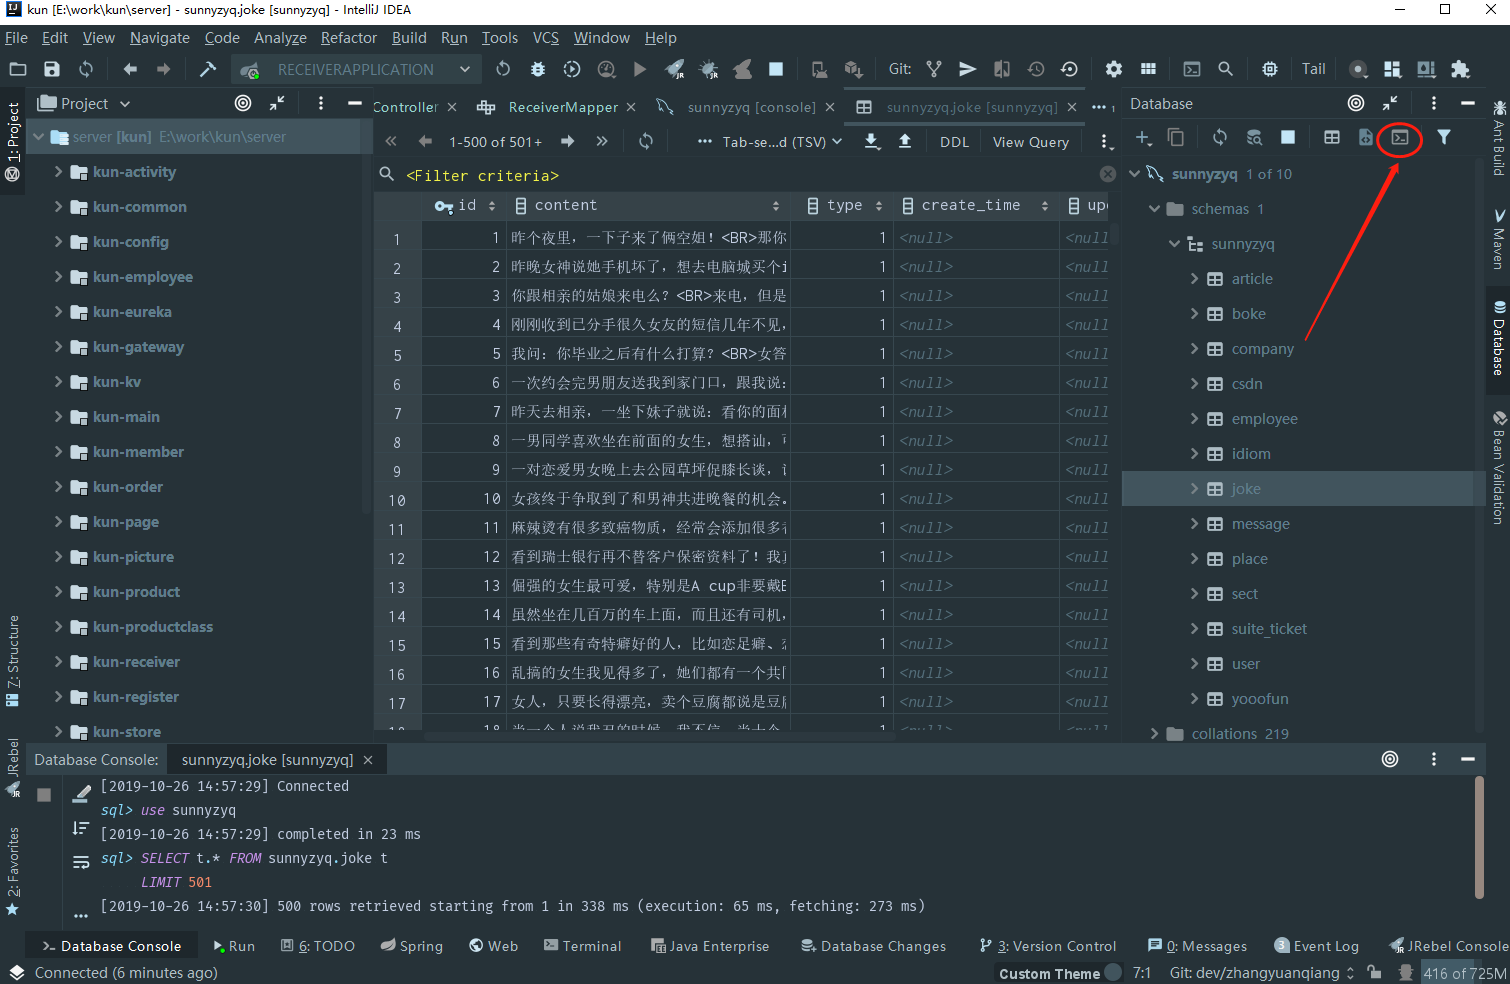1510x984 pixels.
Task: Toggle the 1: Project tool window stripe
Action: (13, 141)
